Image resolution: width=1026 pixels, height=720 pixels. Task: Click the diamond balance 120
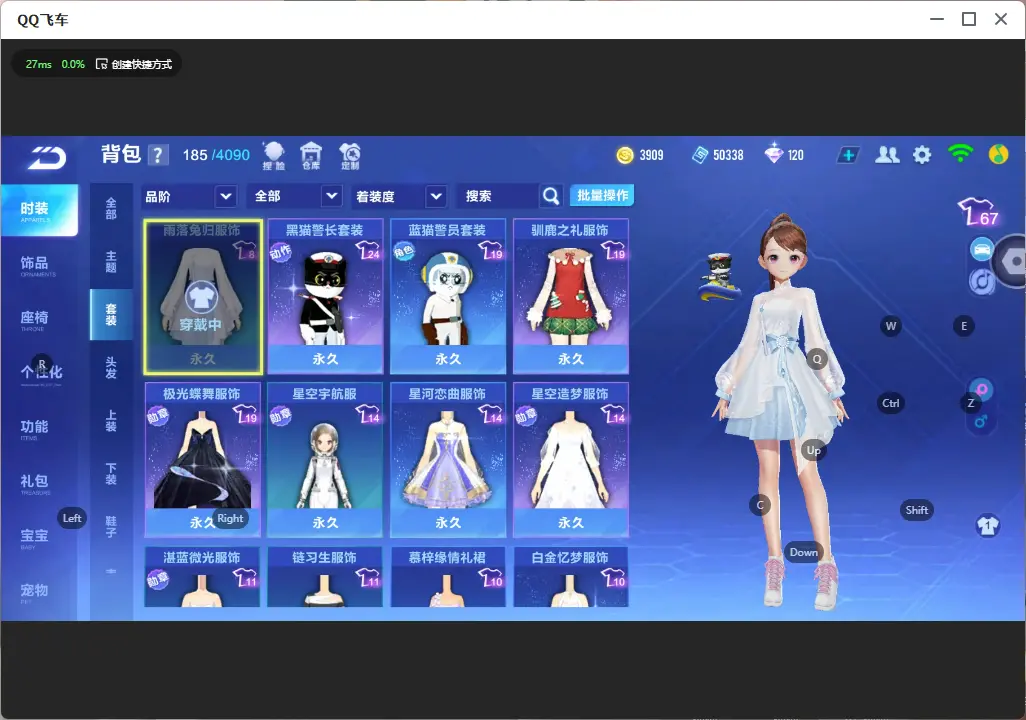click(784, 154)
